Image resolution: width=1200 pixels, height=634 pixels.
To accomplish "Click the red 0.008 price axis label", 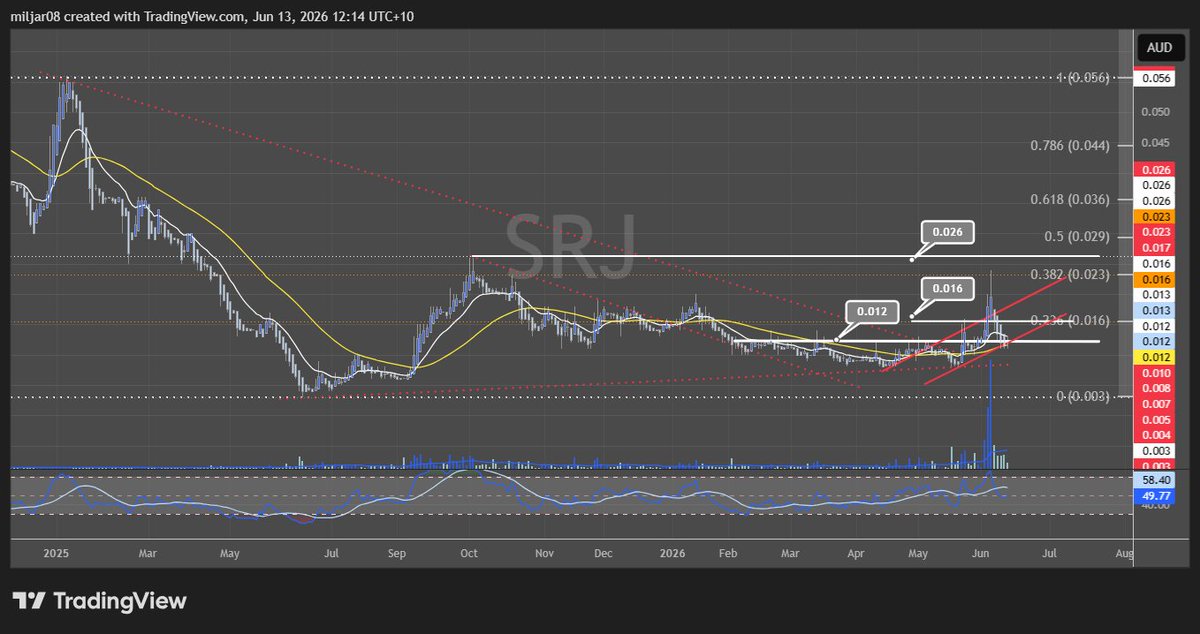I will coord(1156,388).
